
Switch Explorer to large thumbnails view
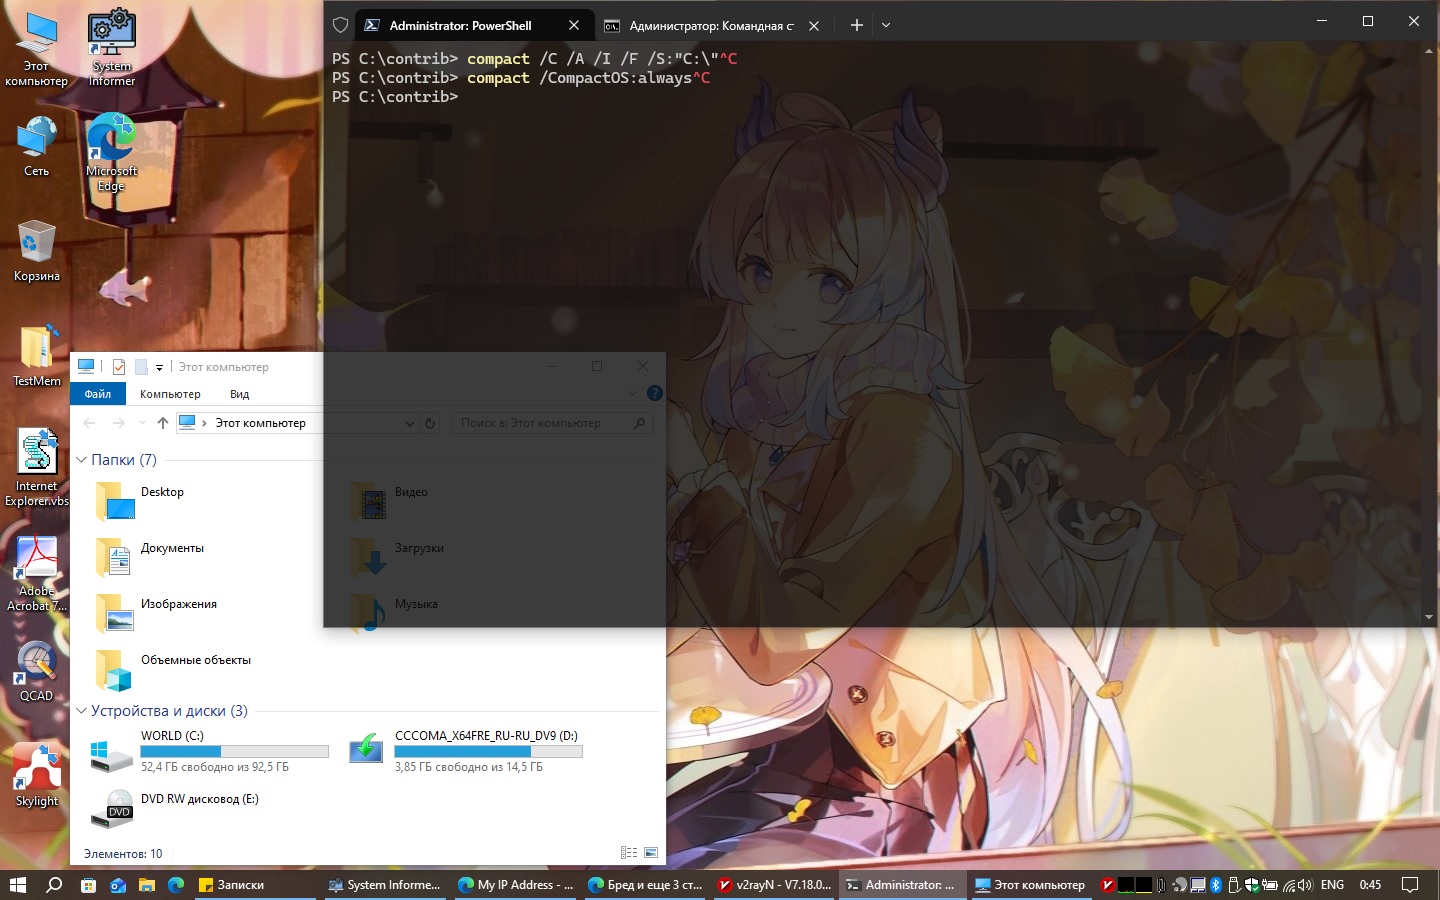tap(651, 853)
